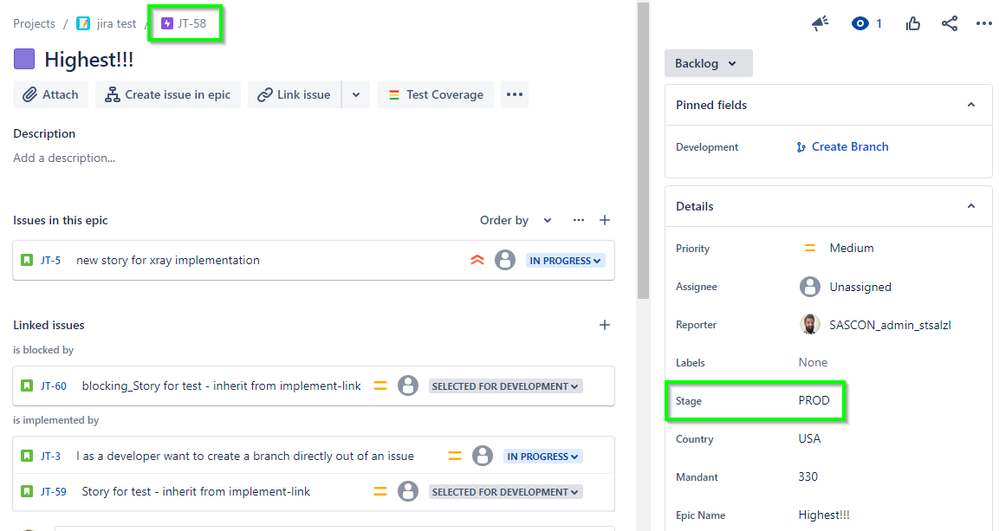Open the toolbar ellipsis more options
This screenshot has height=531, width=999.
point(514,94)
